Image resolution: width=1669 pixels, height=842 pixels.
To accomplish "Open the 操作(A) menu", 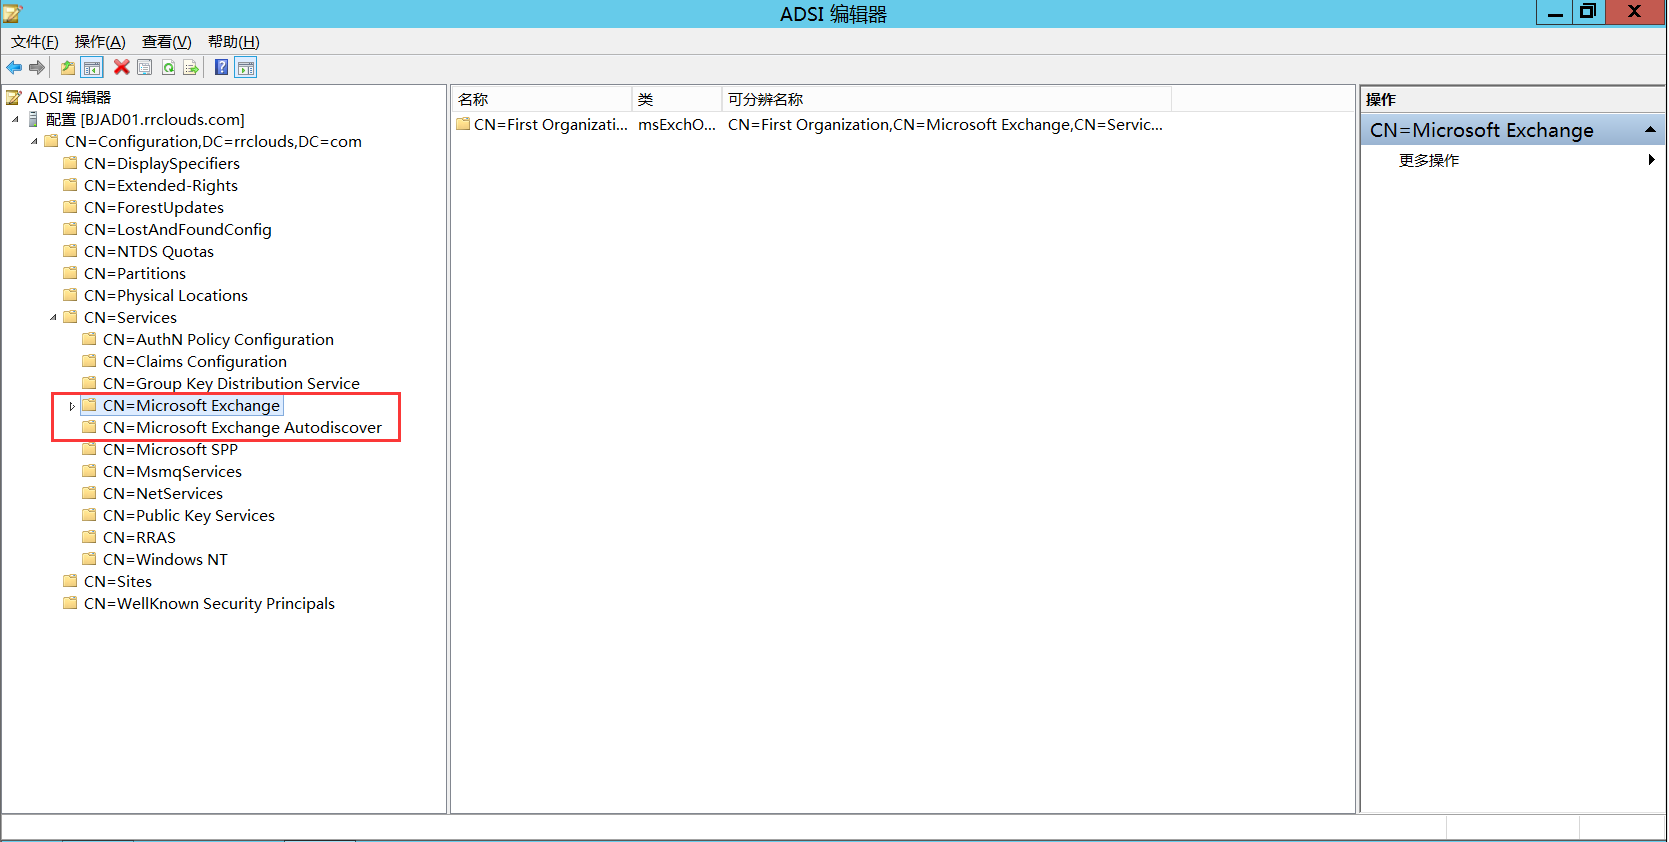I will [x=100, y=41].
